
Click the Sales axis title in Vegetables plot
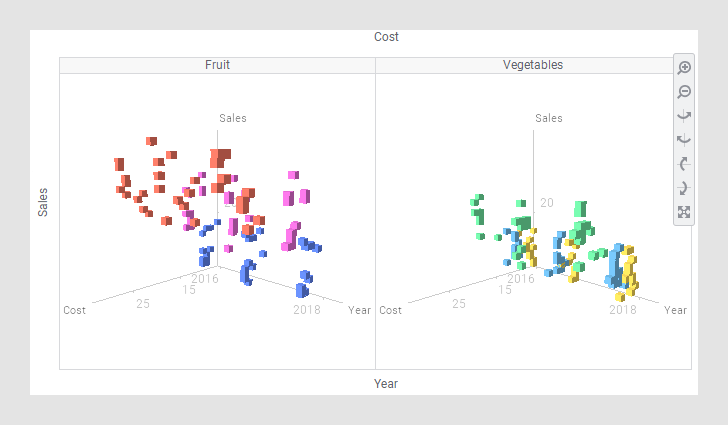pyautogui.click(x=549, y=118)
